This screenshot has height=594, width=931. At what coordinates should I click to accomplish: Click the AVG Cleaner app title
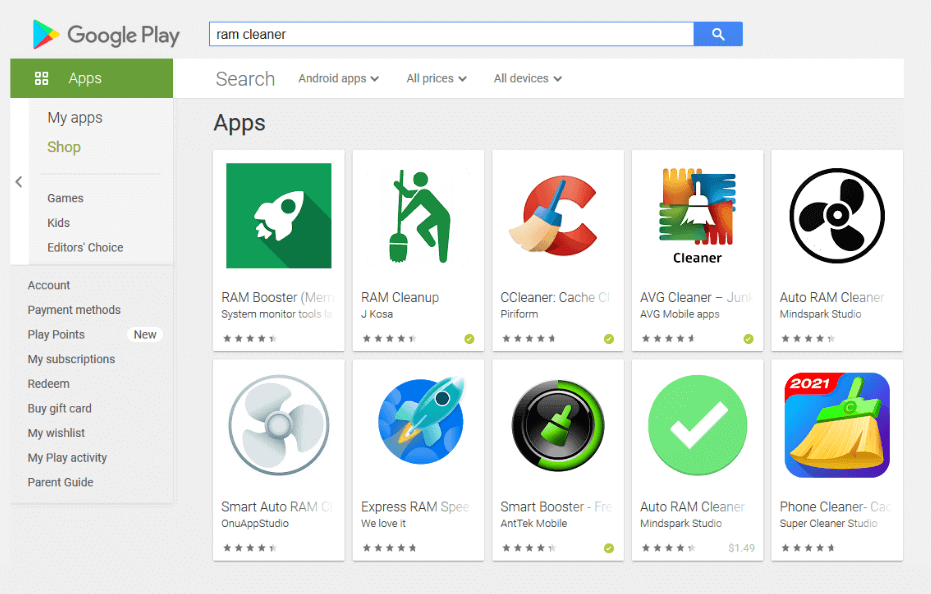click(696, 297)
